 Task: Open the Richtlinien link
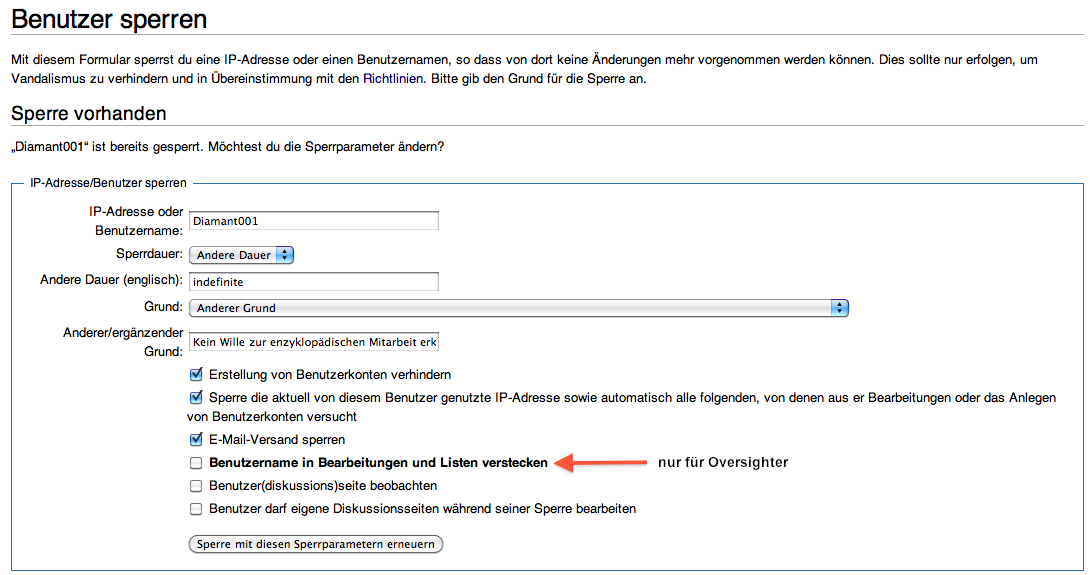(394, 78)
